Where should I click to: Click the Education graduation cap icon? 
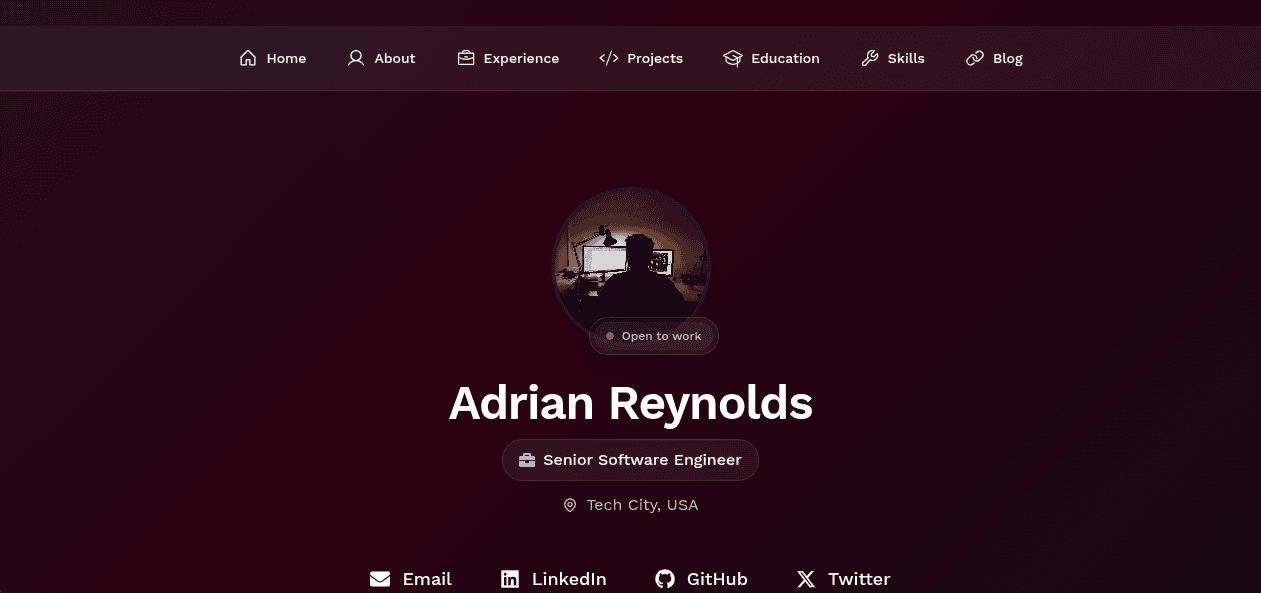(x=733, y=58)
